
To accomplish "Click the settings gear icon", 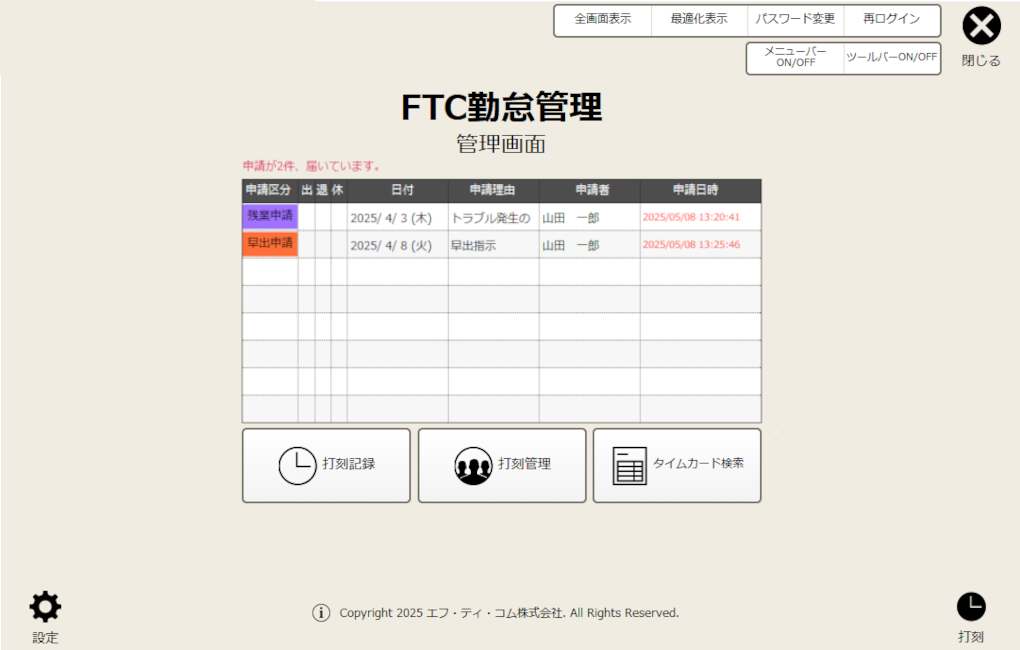I will 45,606.
